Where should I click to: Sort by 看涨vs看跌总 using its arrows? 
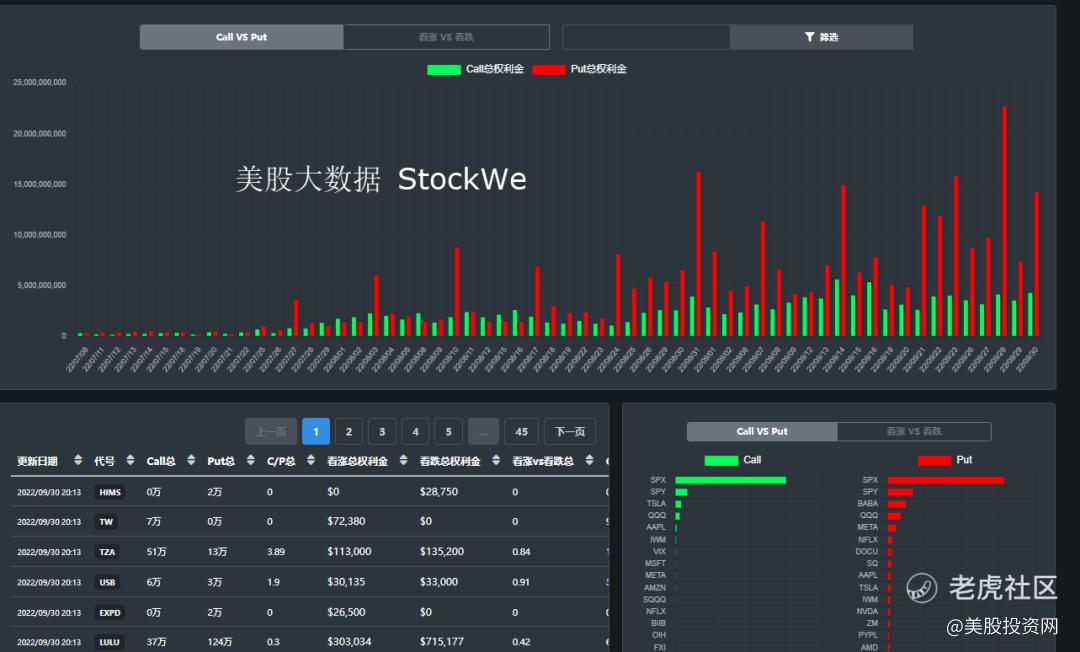[590, 460]
